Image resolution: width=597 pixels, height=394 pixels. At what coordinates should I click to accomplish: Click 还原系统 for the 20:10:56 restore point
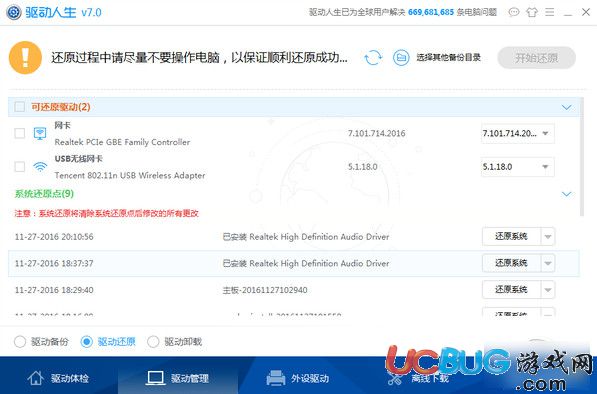(x=511, y=236)
